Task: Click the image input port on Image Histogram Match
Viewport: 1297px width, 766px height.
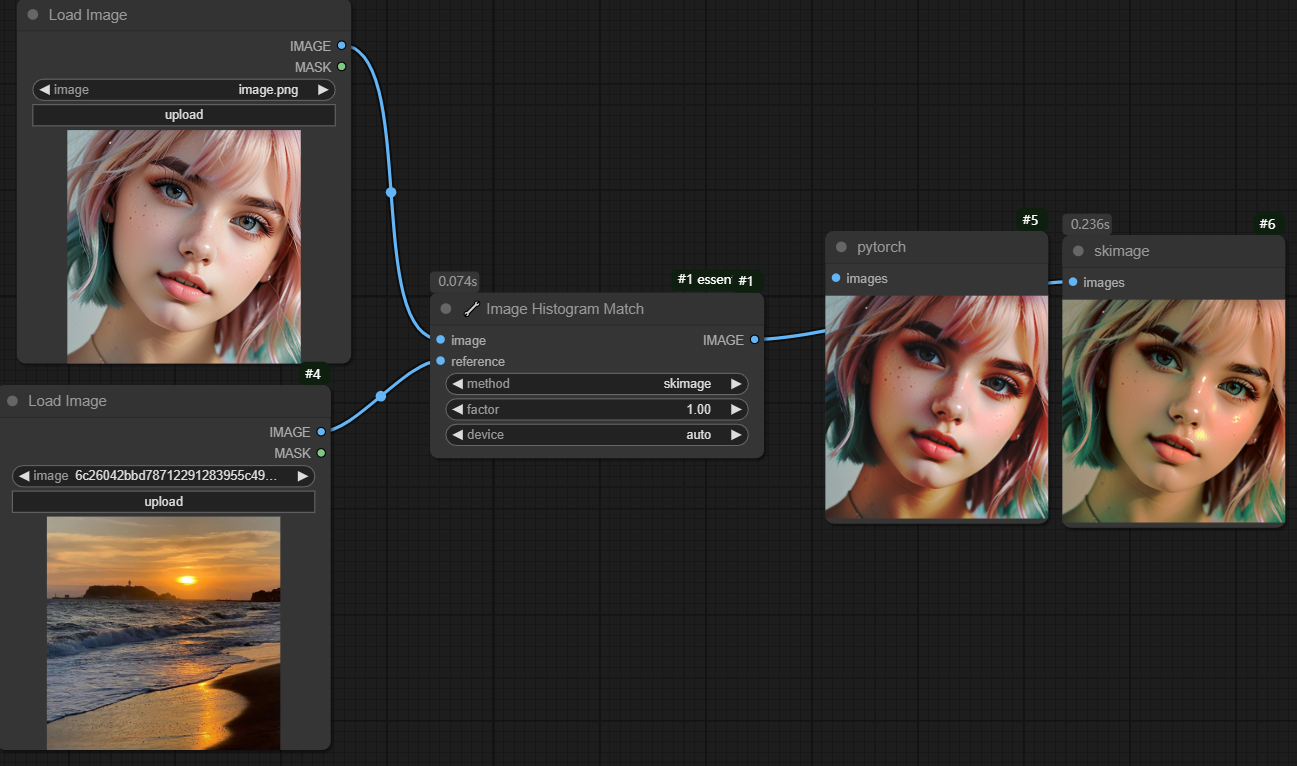Action: click(x=441, y=340)
